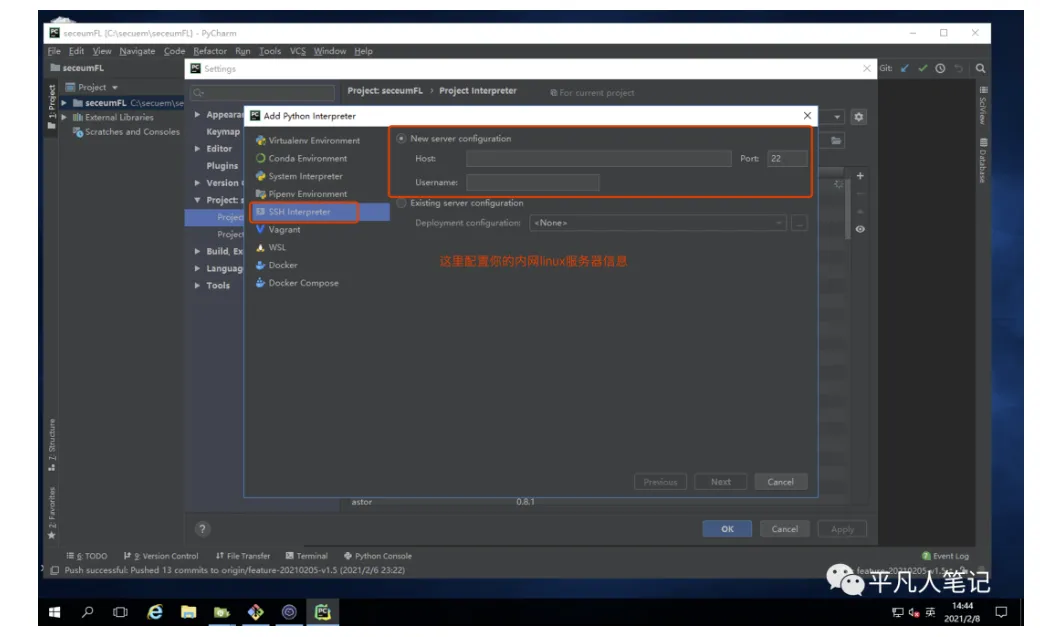Focus the Username input field
1040x637 pixels.
point(533,182)
